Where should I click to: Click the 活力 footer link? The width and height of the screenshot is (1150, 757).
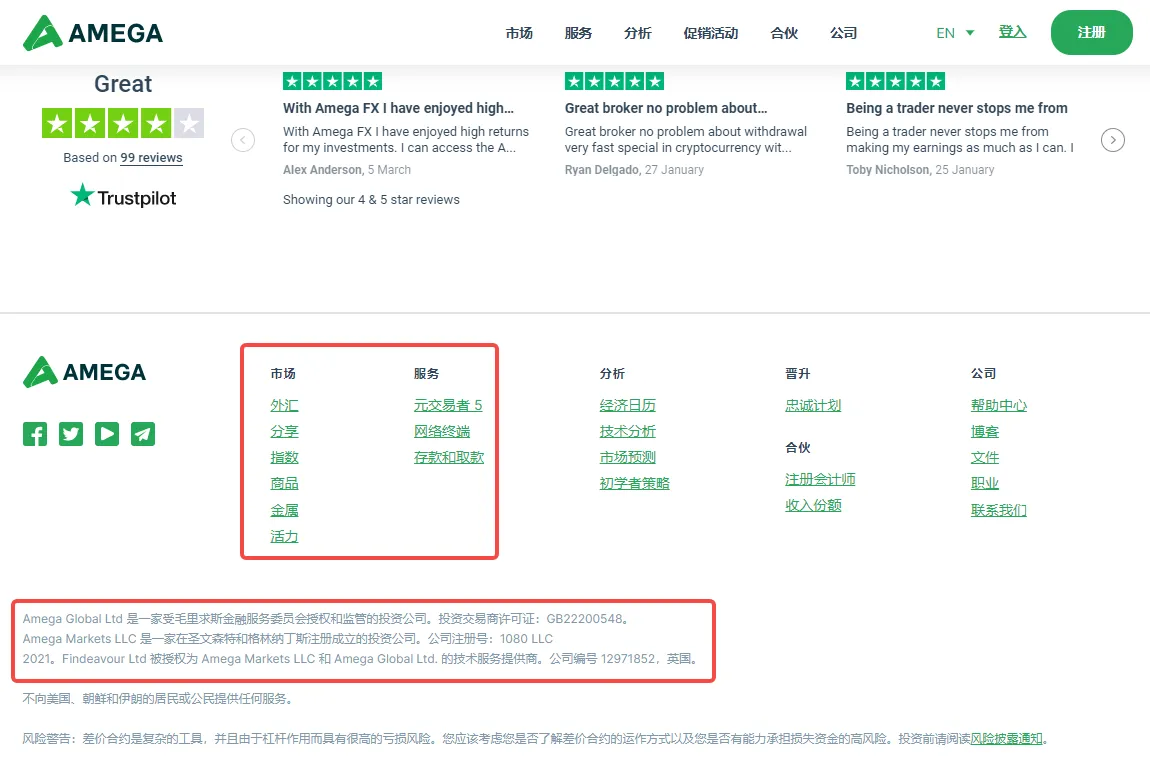[x=284, y=536]
